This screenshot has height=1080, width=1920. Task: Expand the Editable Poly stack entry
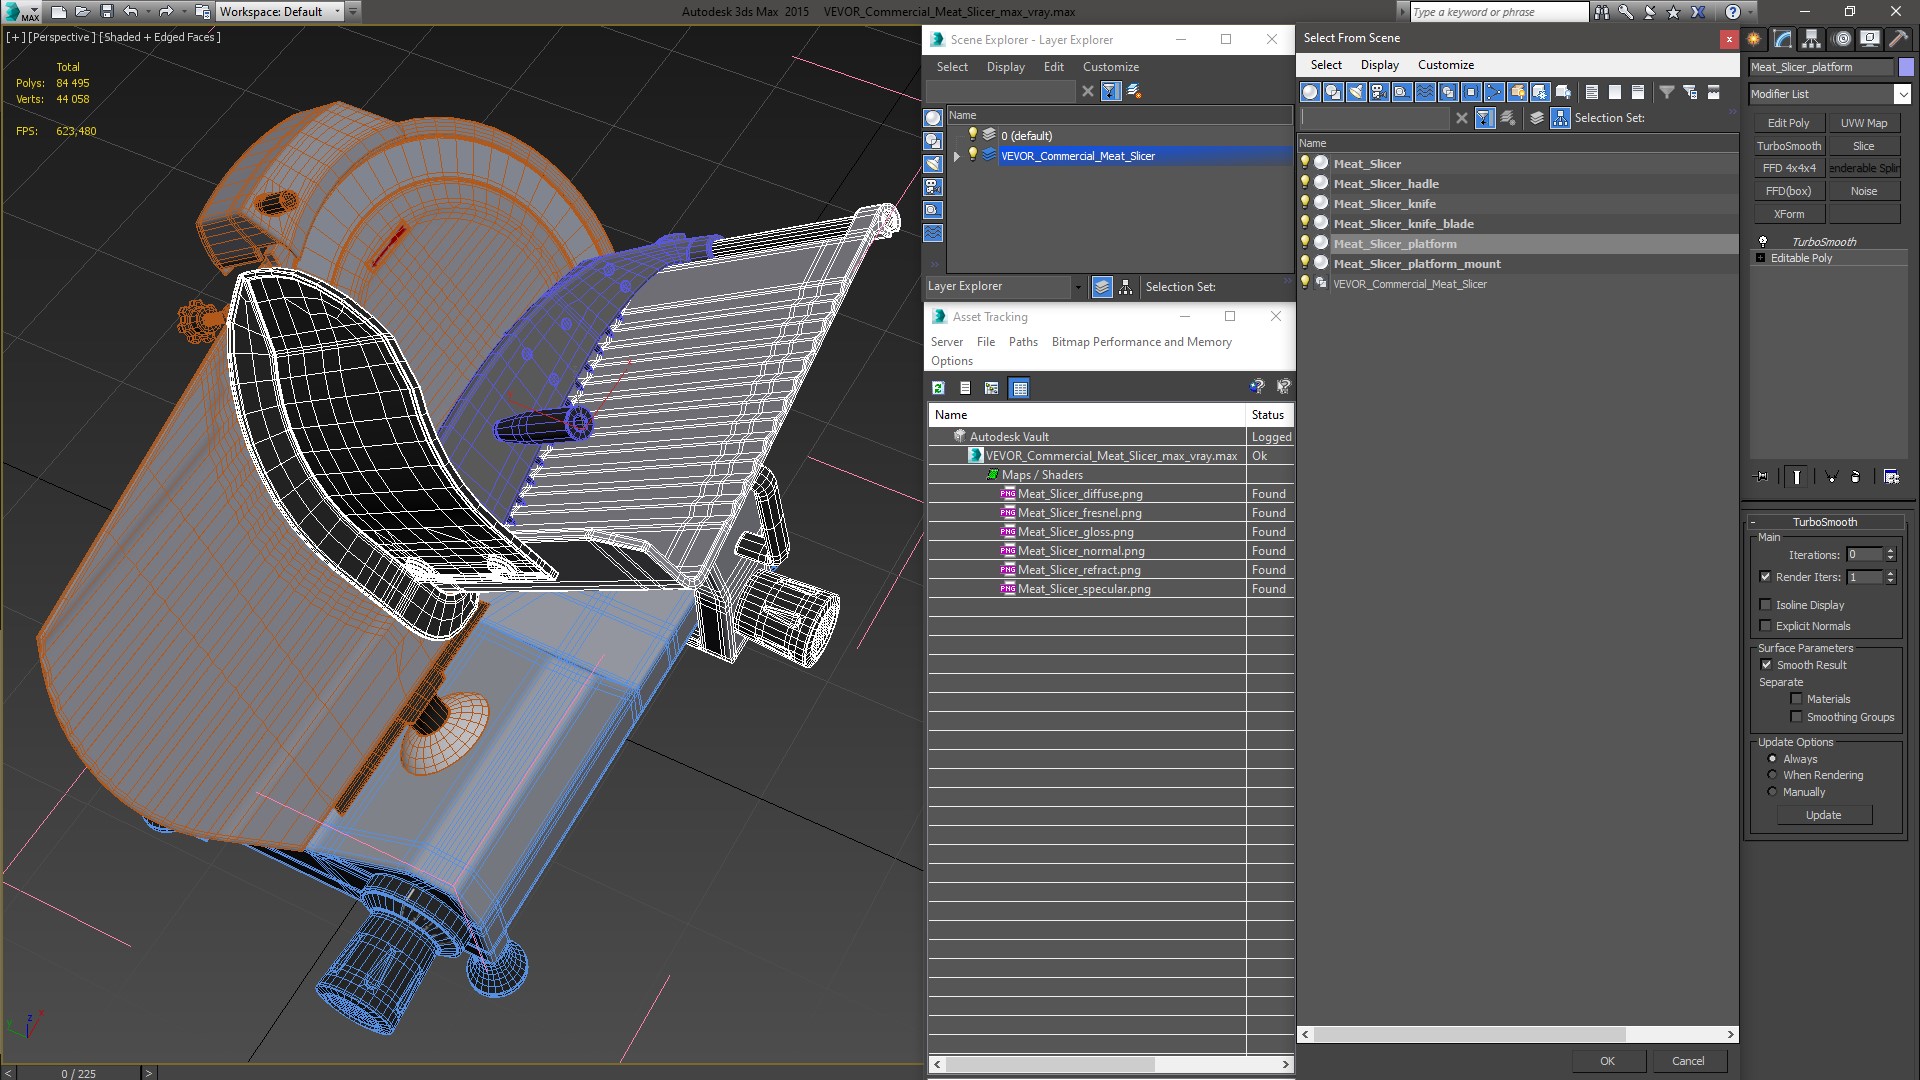coord(1761,258)
